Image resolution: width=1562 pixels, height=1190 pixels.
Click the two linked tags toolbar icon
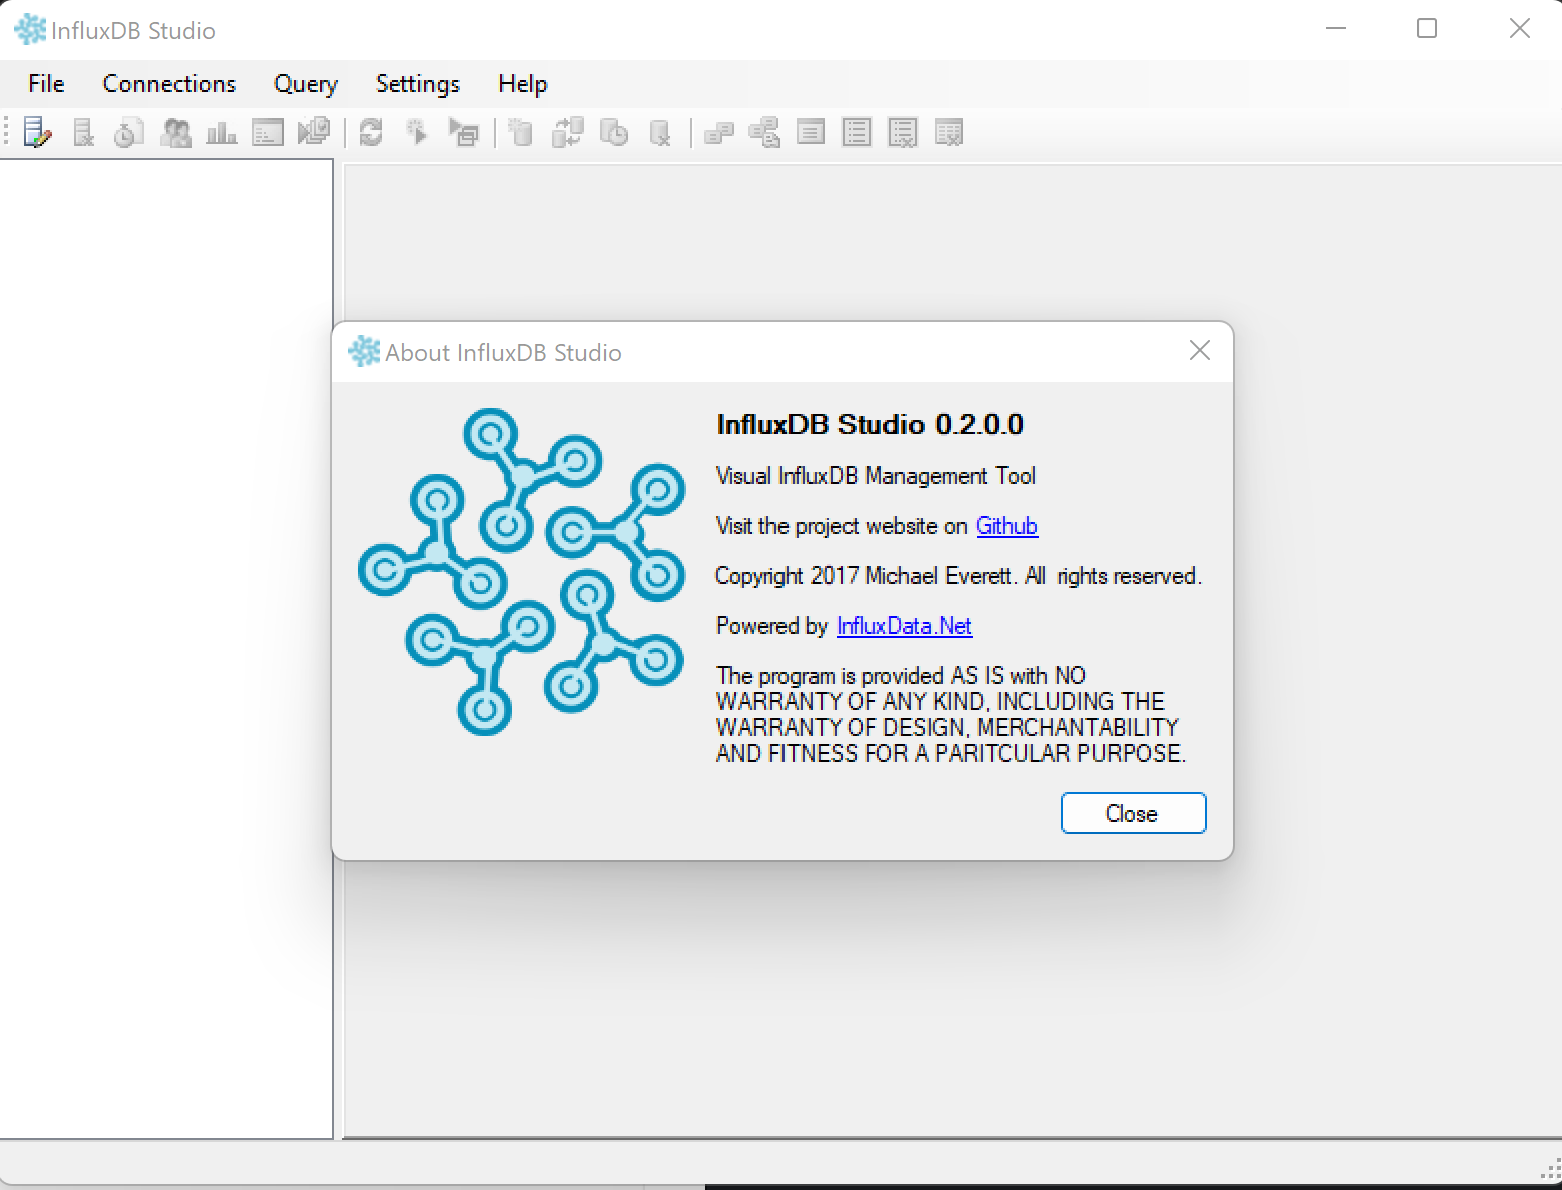[x=719, y=133]
